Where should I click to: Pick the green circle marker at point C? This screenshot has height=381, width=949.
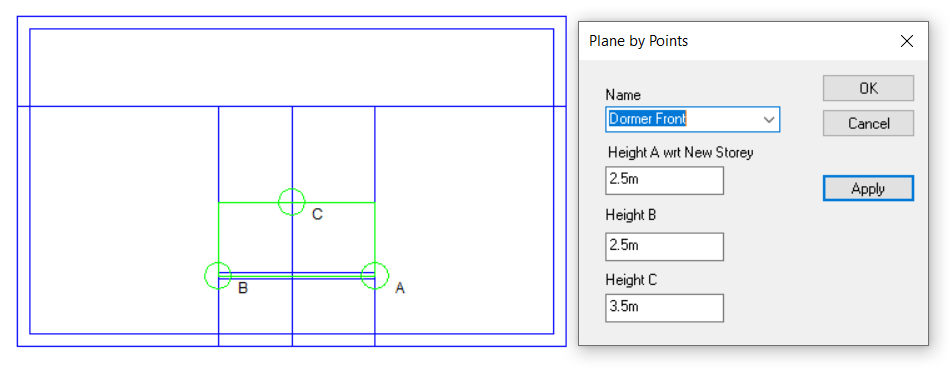tap(292, 202)
